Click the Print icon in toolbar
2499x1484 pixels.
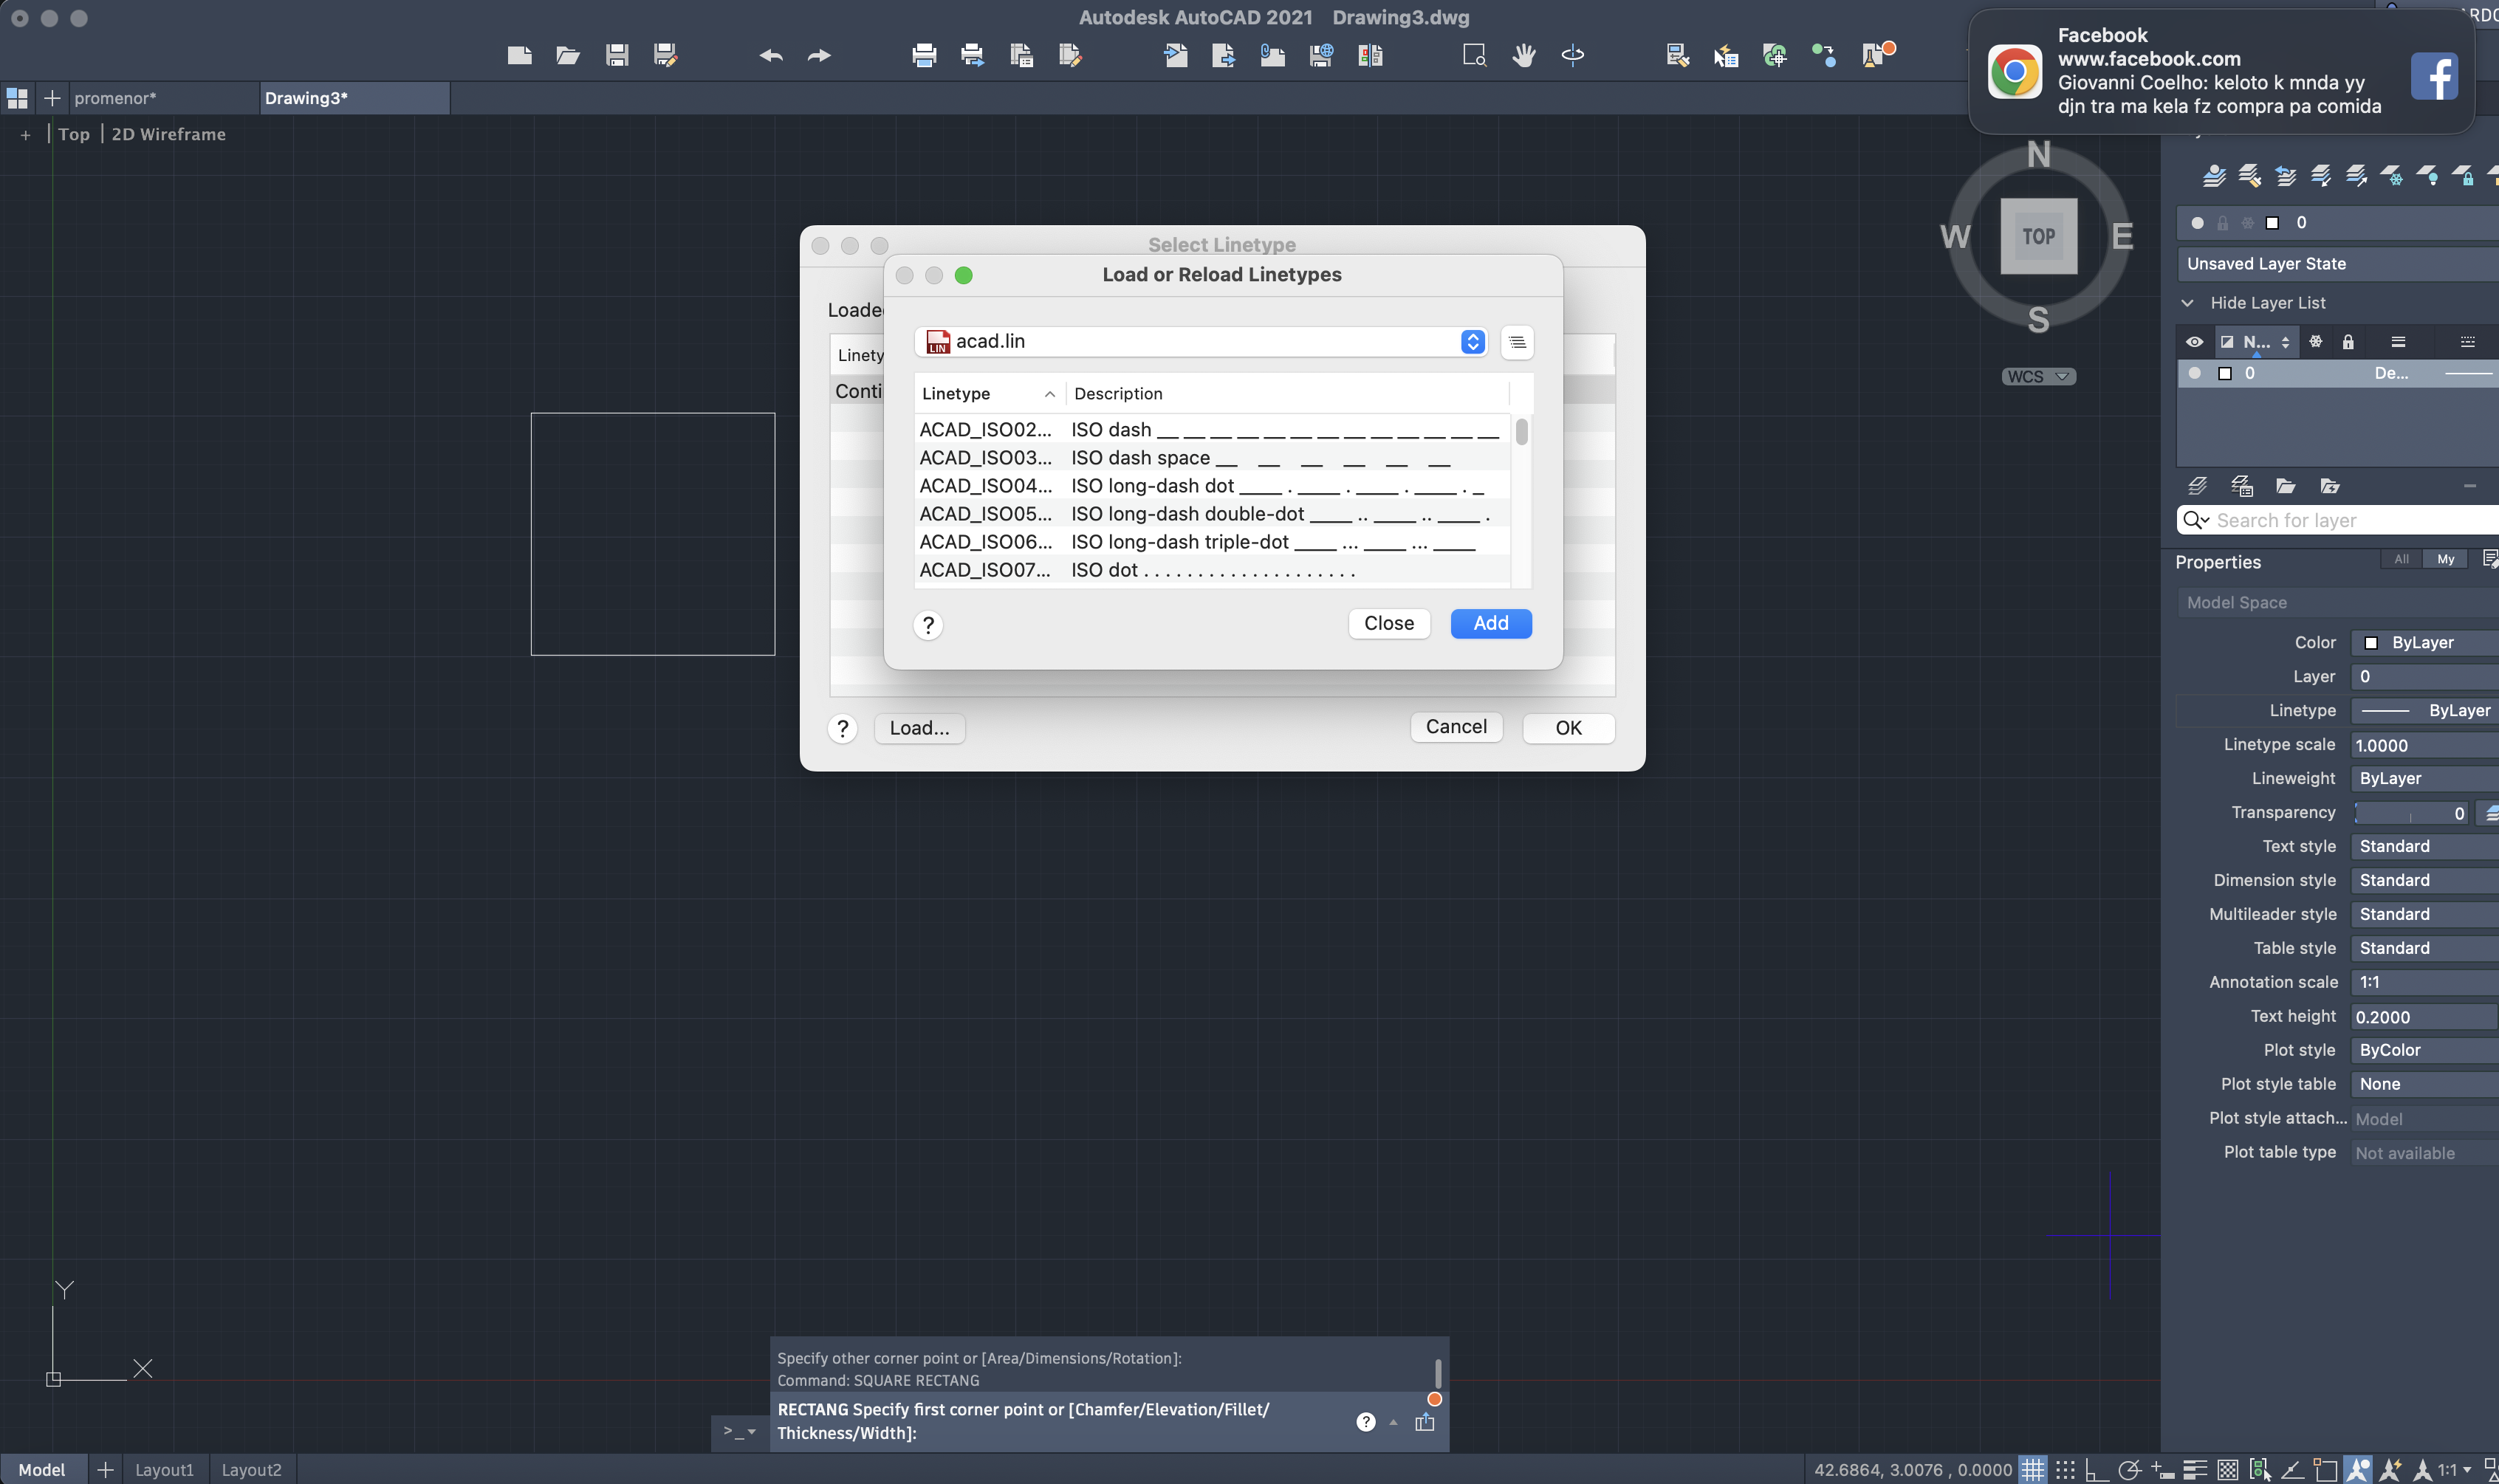click(924, 55)
